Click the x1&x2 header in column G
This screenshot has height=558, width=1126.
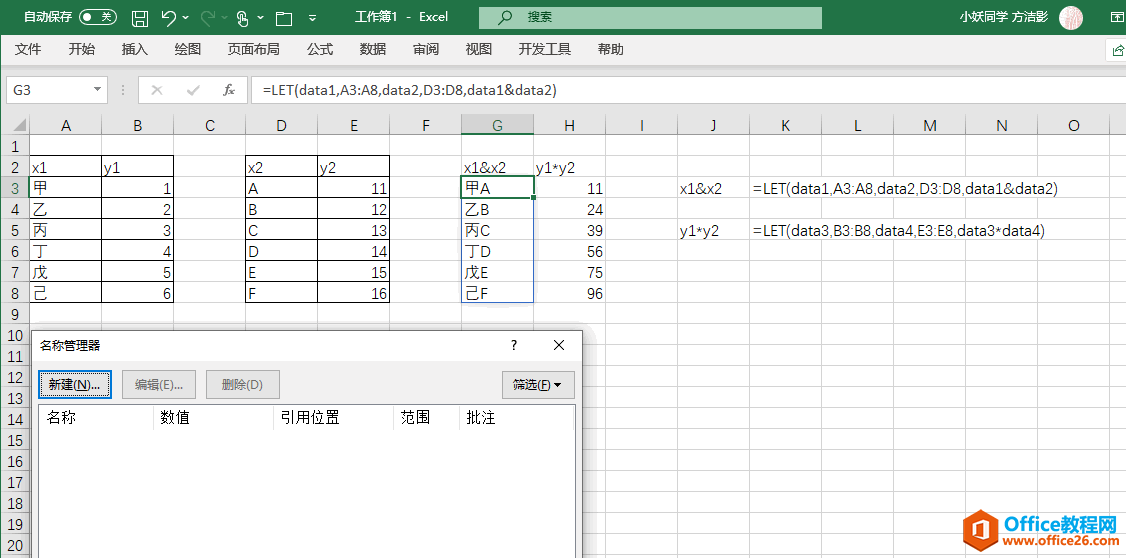497,168
